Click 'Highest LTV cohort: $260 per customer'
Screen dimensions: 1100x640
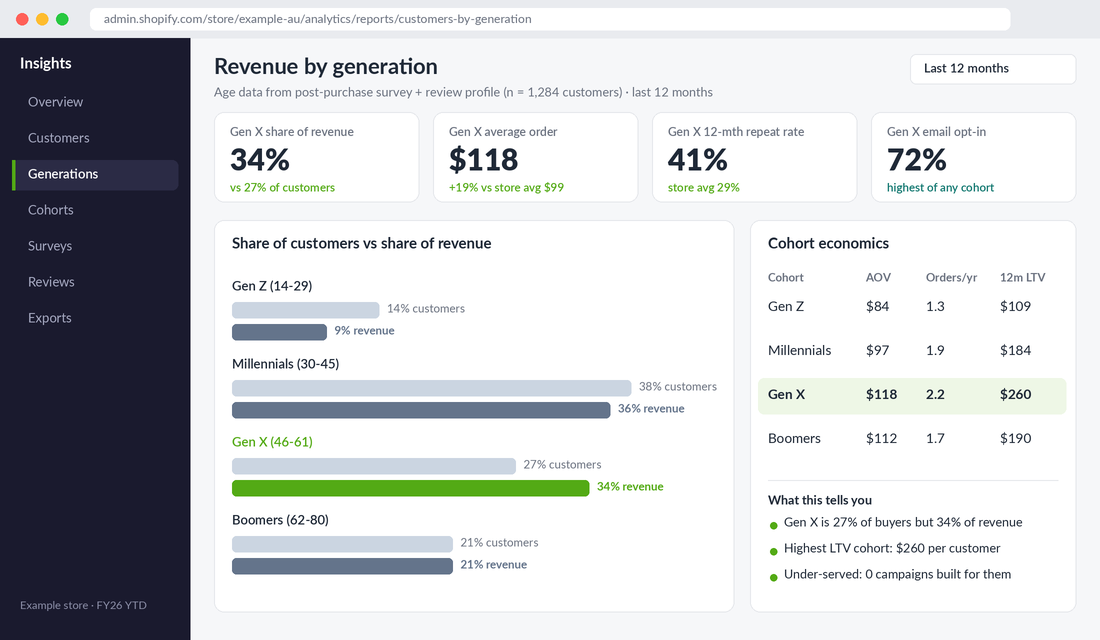[892, 549]
